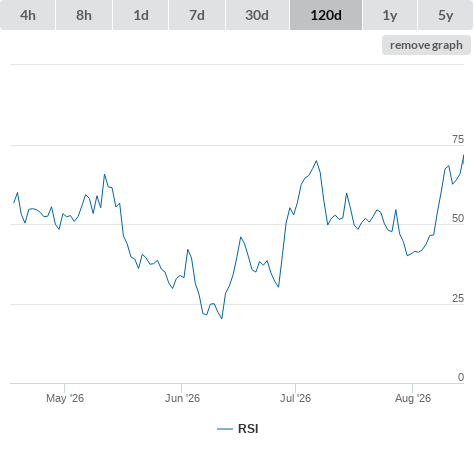This screenshot has height=455, width=474.
Task: Click the Aug '26 axis label
Action: (x=413, y=398)
